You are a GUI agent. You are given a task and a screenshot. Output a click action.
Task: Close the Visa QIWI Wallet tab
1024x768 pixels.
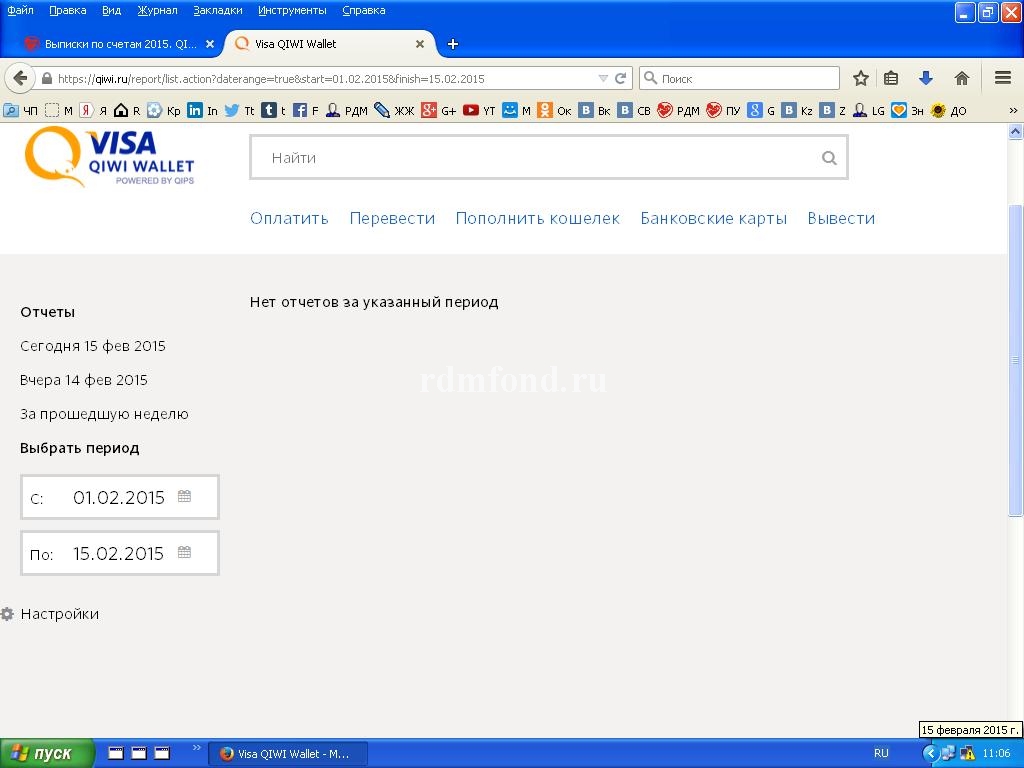coord(420,44)
